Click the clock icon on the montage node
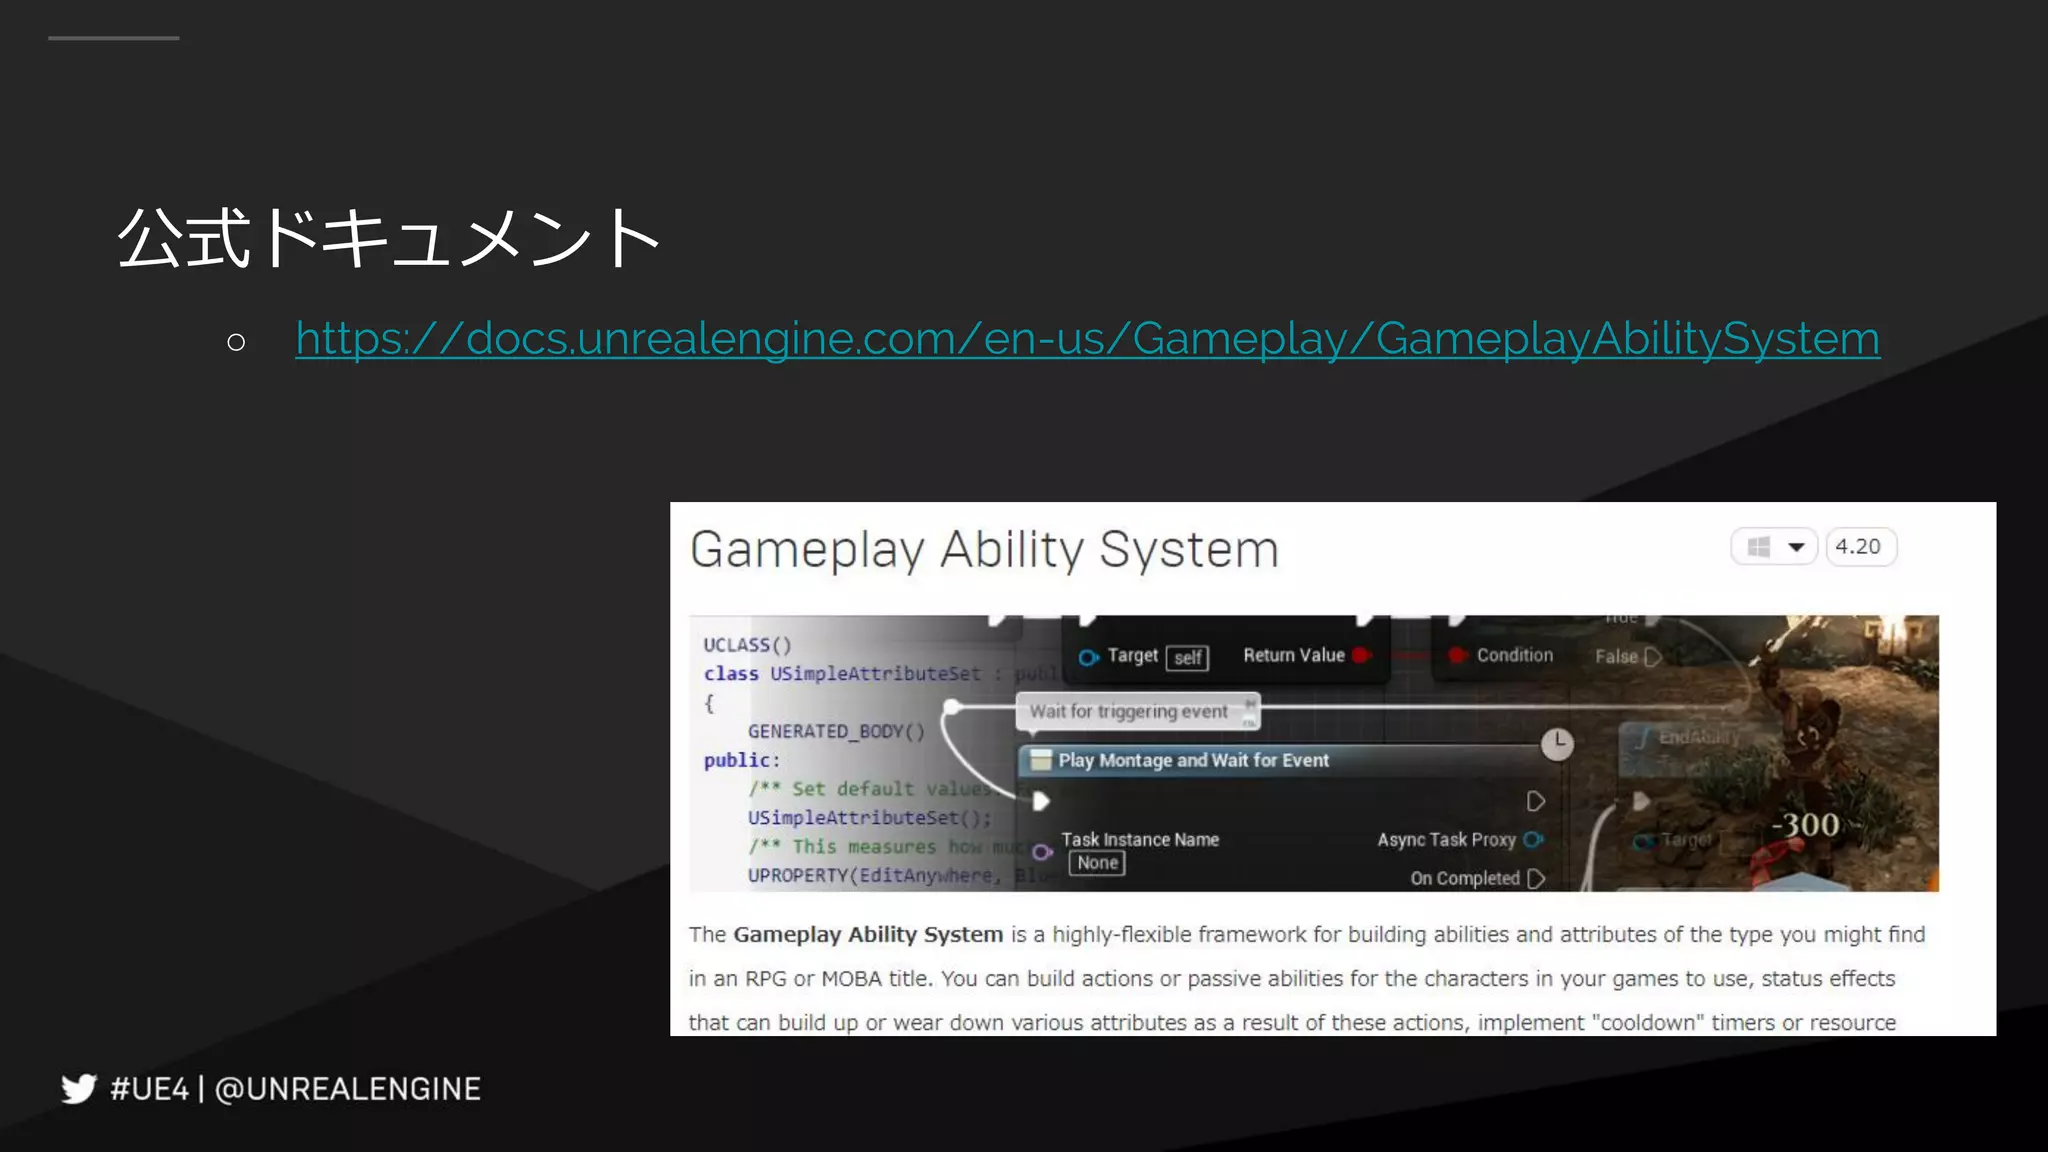Screen dimensions: 2048x1152 pos(1557,744)
